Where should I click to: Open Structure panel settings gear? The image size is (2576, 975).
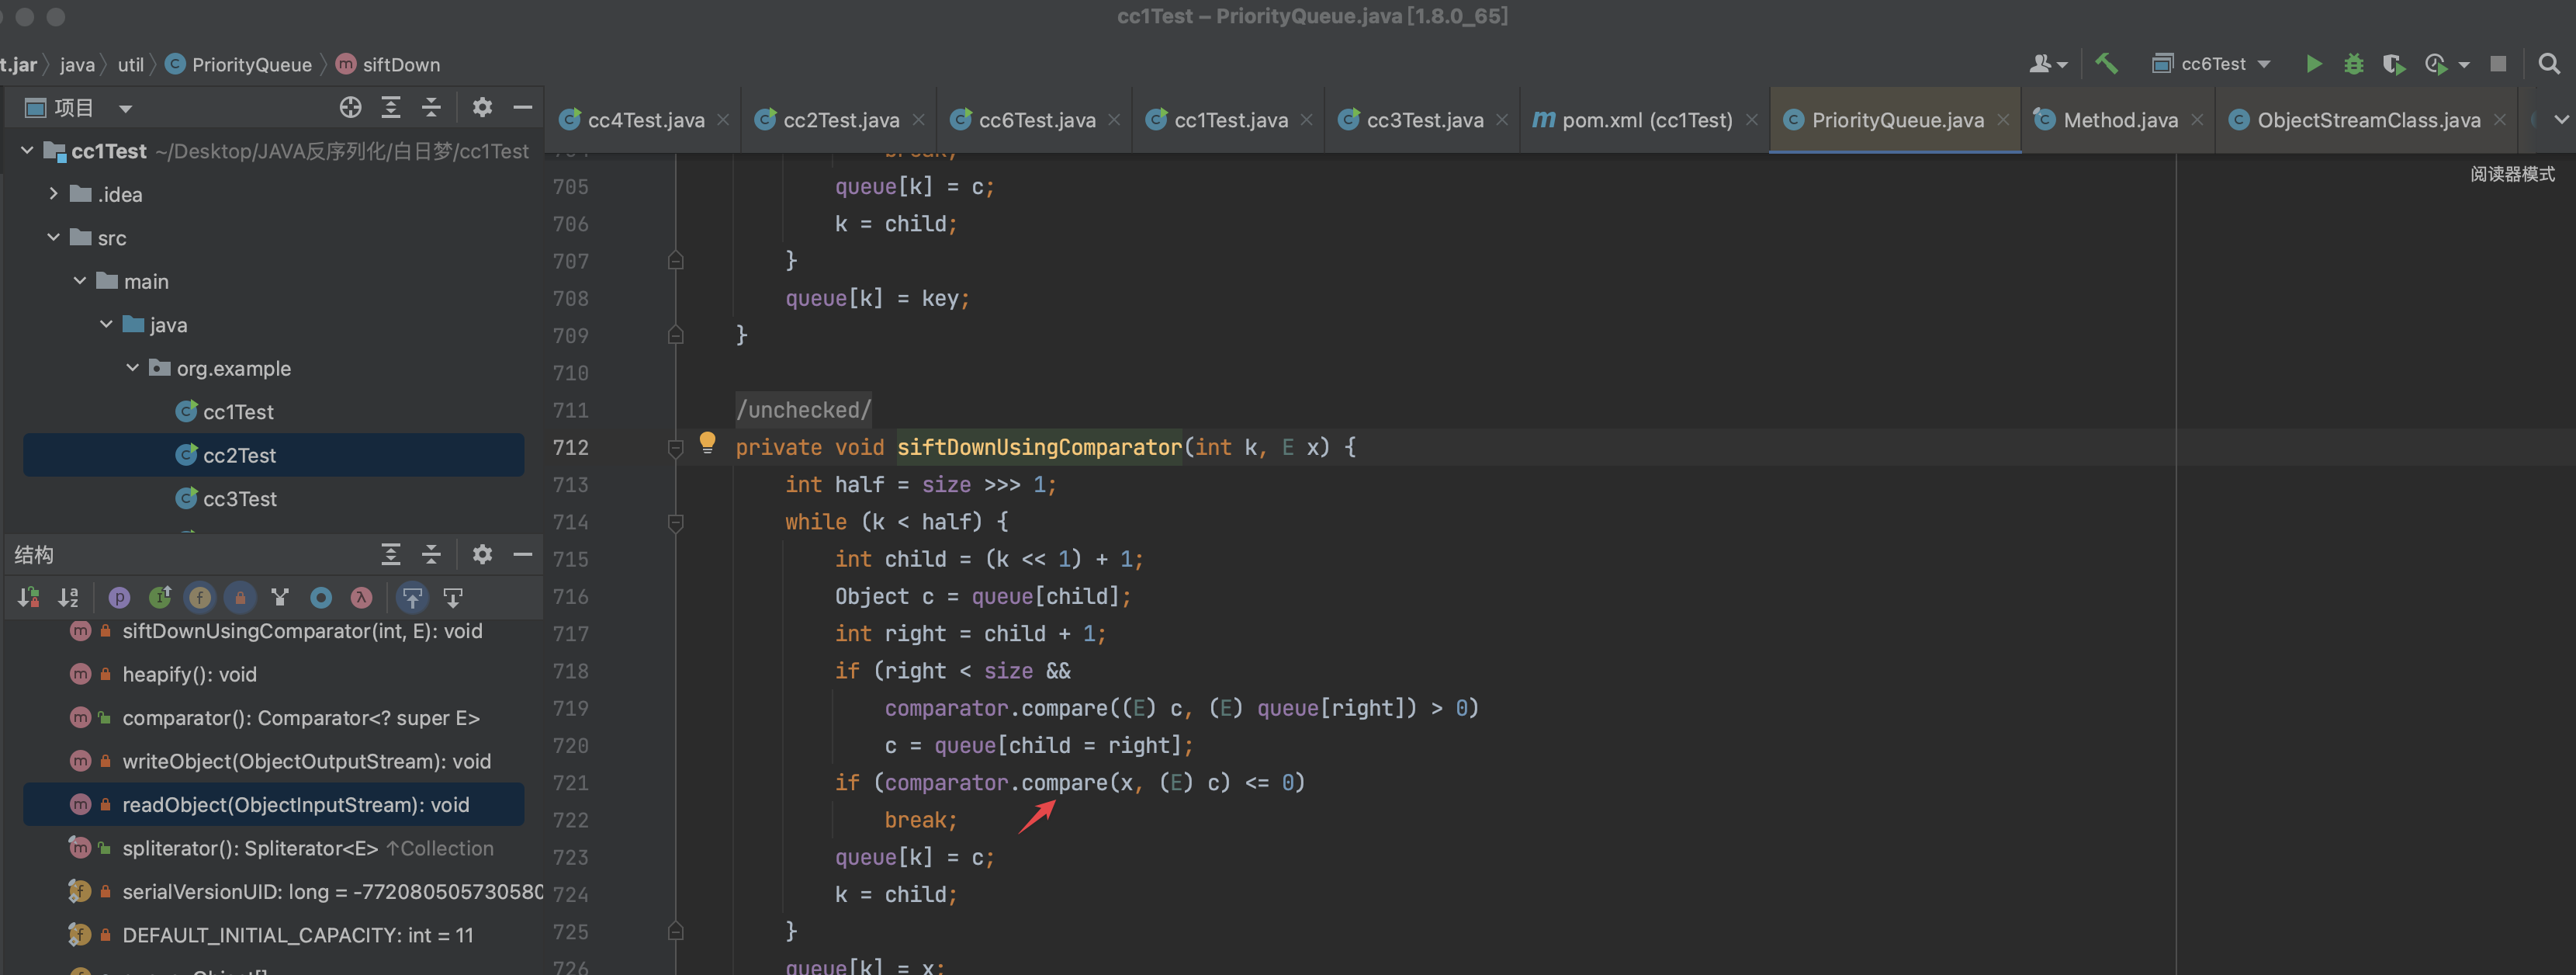[x=482, y=554]
